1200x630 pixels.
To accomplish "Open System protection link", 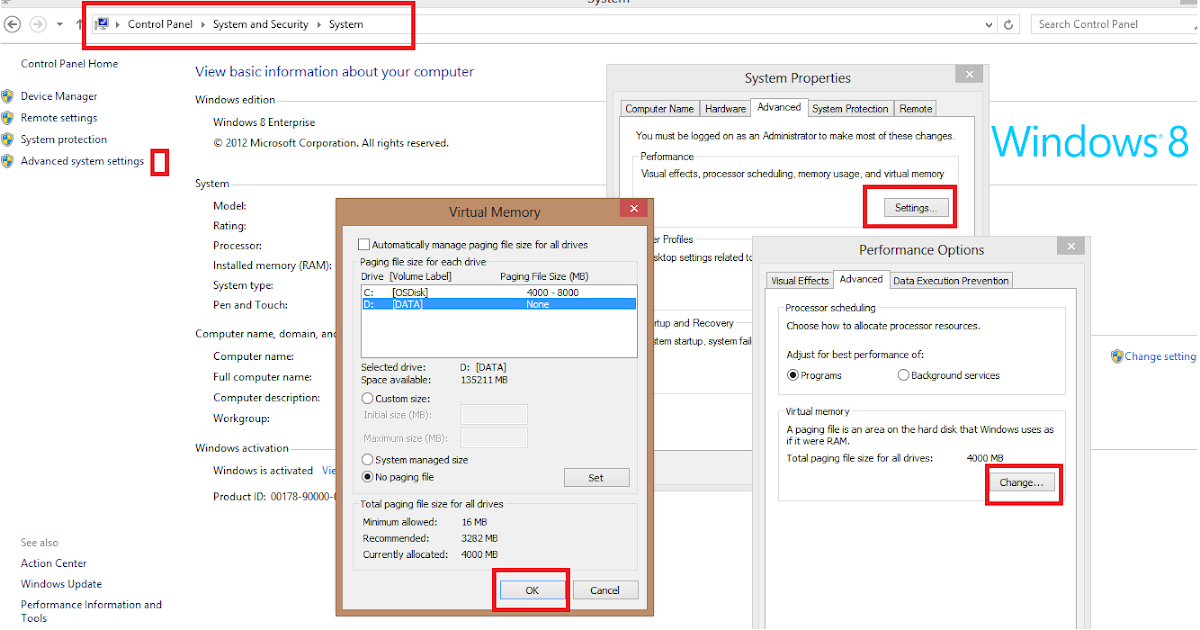I will click(64, 140).
